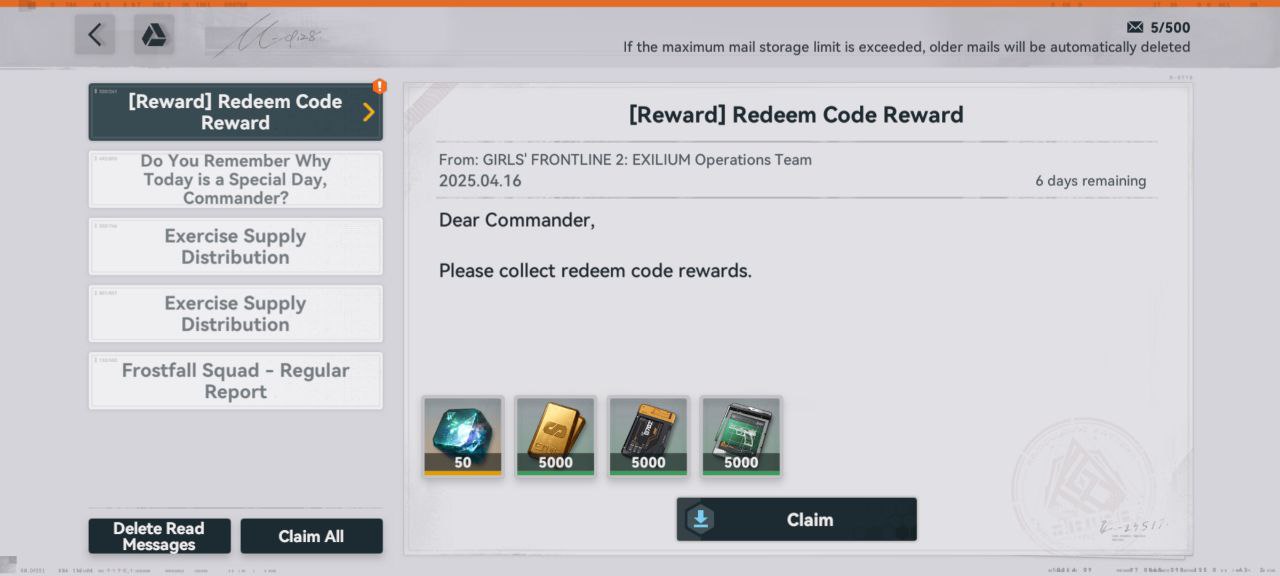The height and width of the screenshot is (576, 1280).
Task: Click the mail envelope counter icon
Action: point(1135,27)
